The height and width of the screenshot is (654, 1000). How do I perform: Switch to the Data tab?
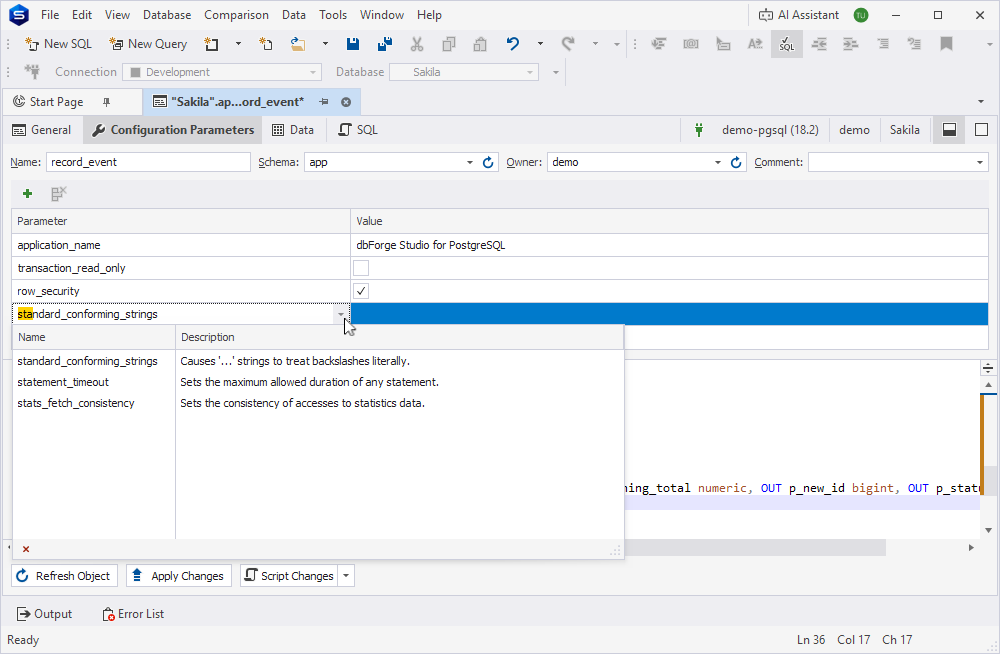click(293, 130)
